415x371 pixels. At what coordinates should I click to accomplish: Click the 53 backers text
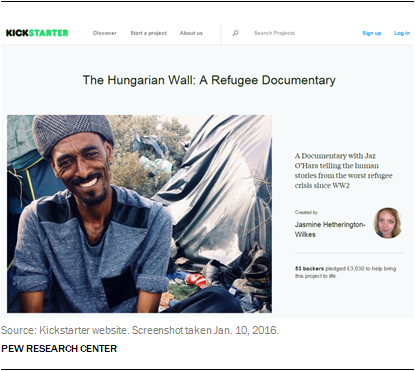pos(309,268)
